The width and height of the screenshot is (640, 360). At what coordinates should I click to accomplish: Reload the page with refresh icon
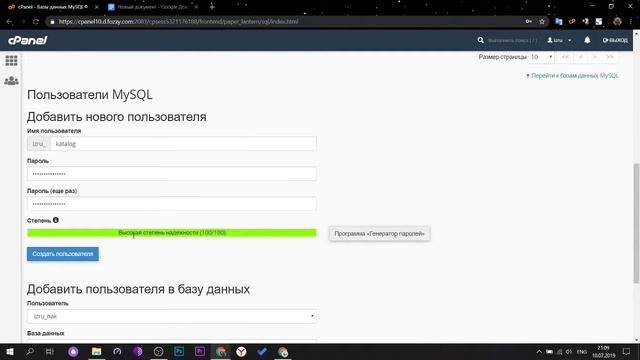tap(36, 21)
